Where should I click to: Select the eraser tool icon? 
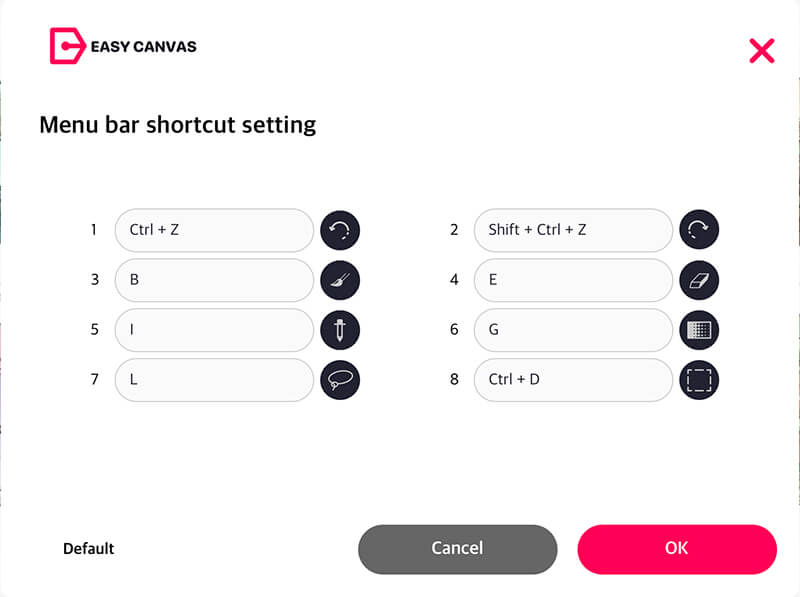tap(699, 280)
